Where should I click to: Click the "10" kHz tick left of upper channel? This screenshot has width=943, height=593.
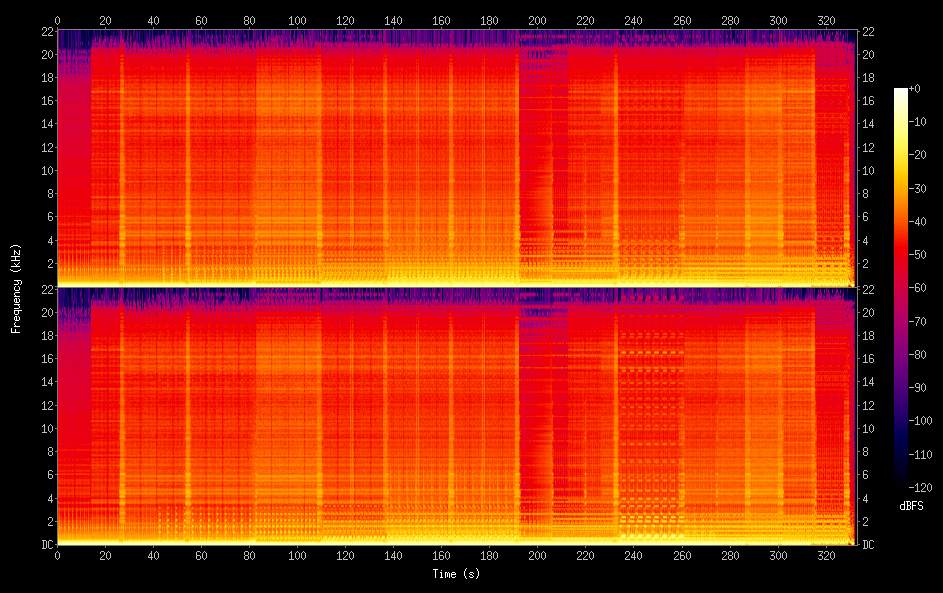(45, 170)
